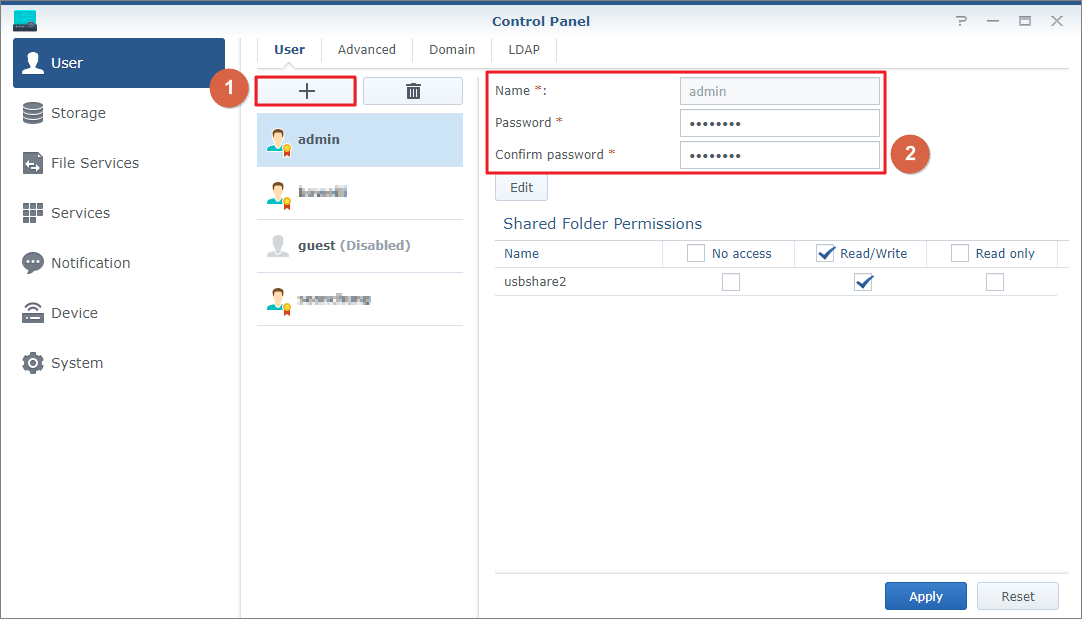
Task: Switch to the Advanced tab
Action: 366,48
